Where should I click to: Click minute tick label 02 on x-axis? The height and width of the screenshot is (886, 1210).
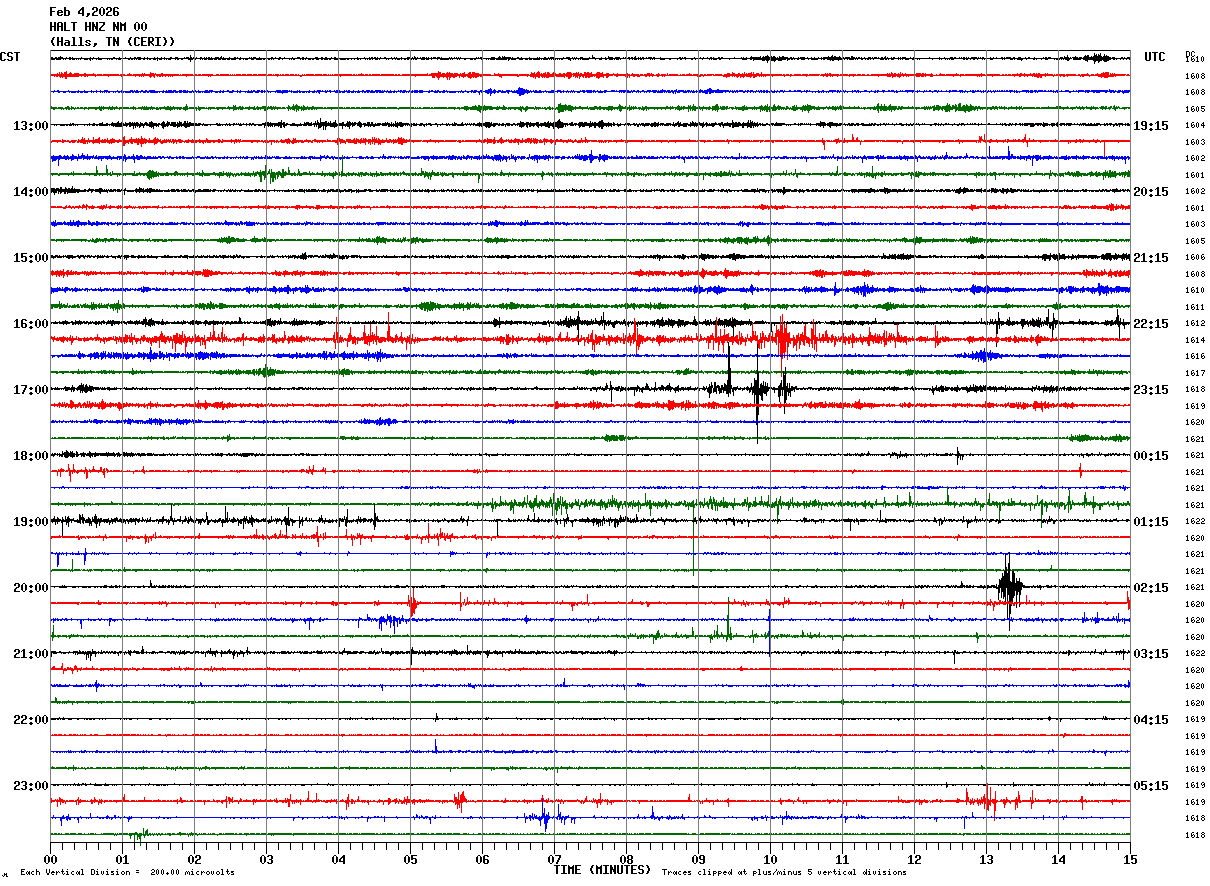click(195, 859)
